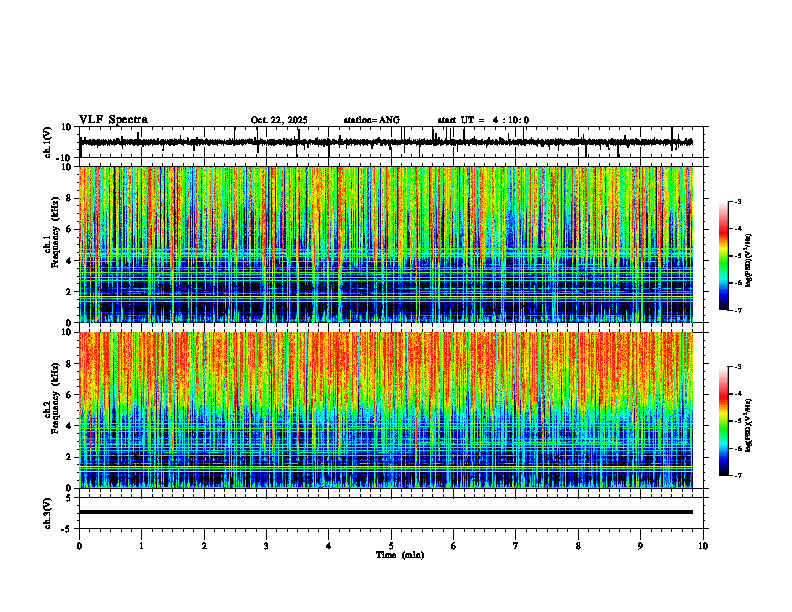This screenshot has width=792, height=612.
Task: Click the '-7' value at bottom of ch.2 colorbar
Action: pos(738,476)
